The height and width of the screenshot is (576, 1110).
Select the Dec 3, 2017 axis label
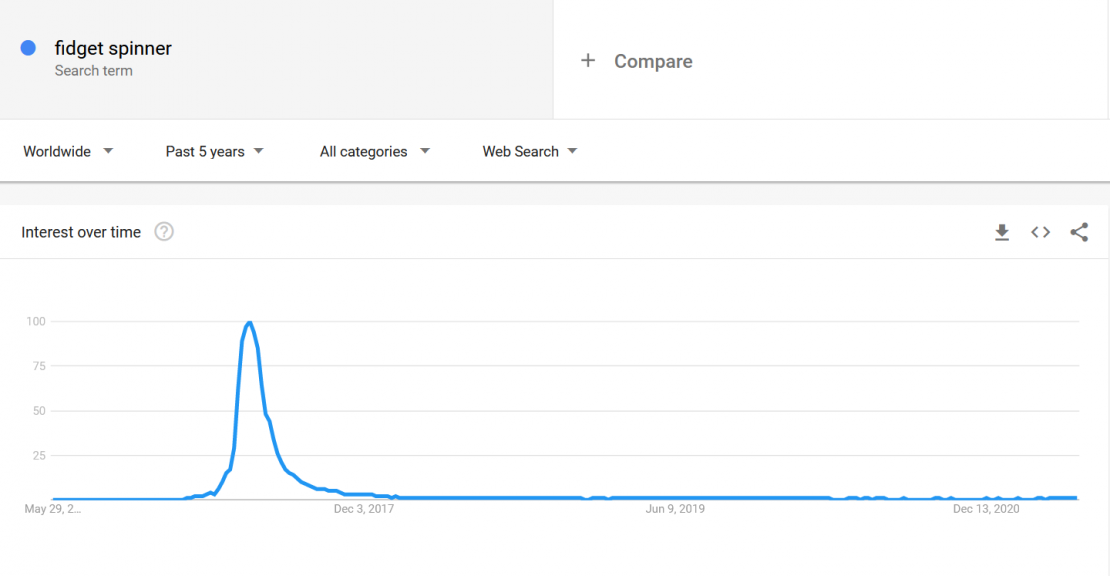click(364, 509)
